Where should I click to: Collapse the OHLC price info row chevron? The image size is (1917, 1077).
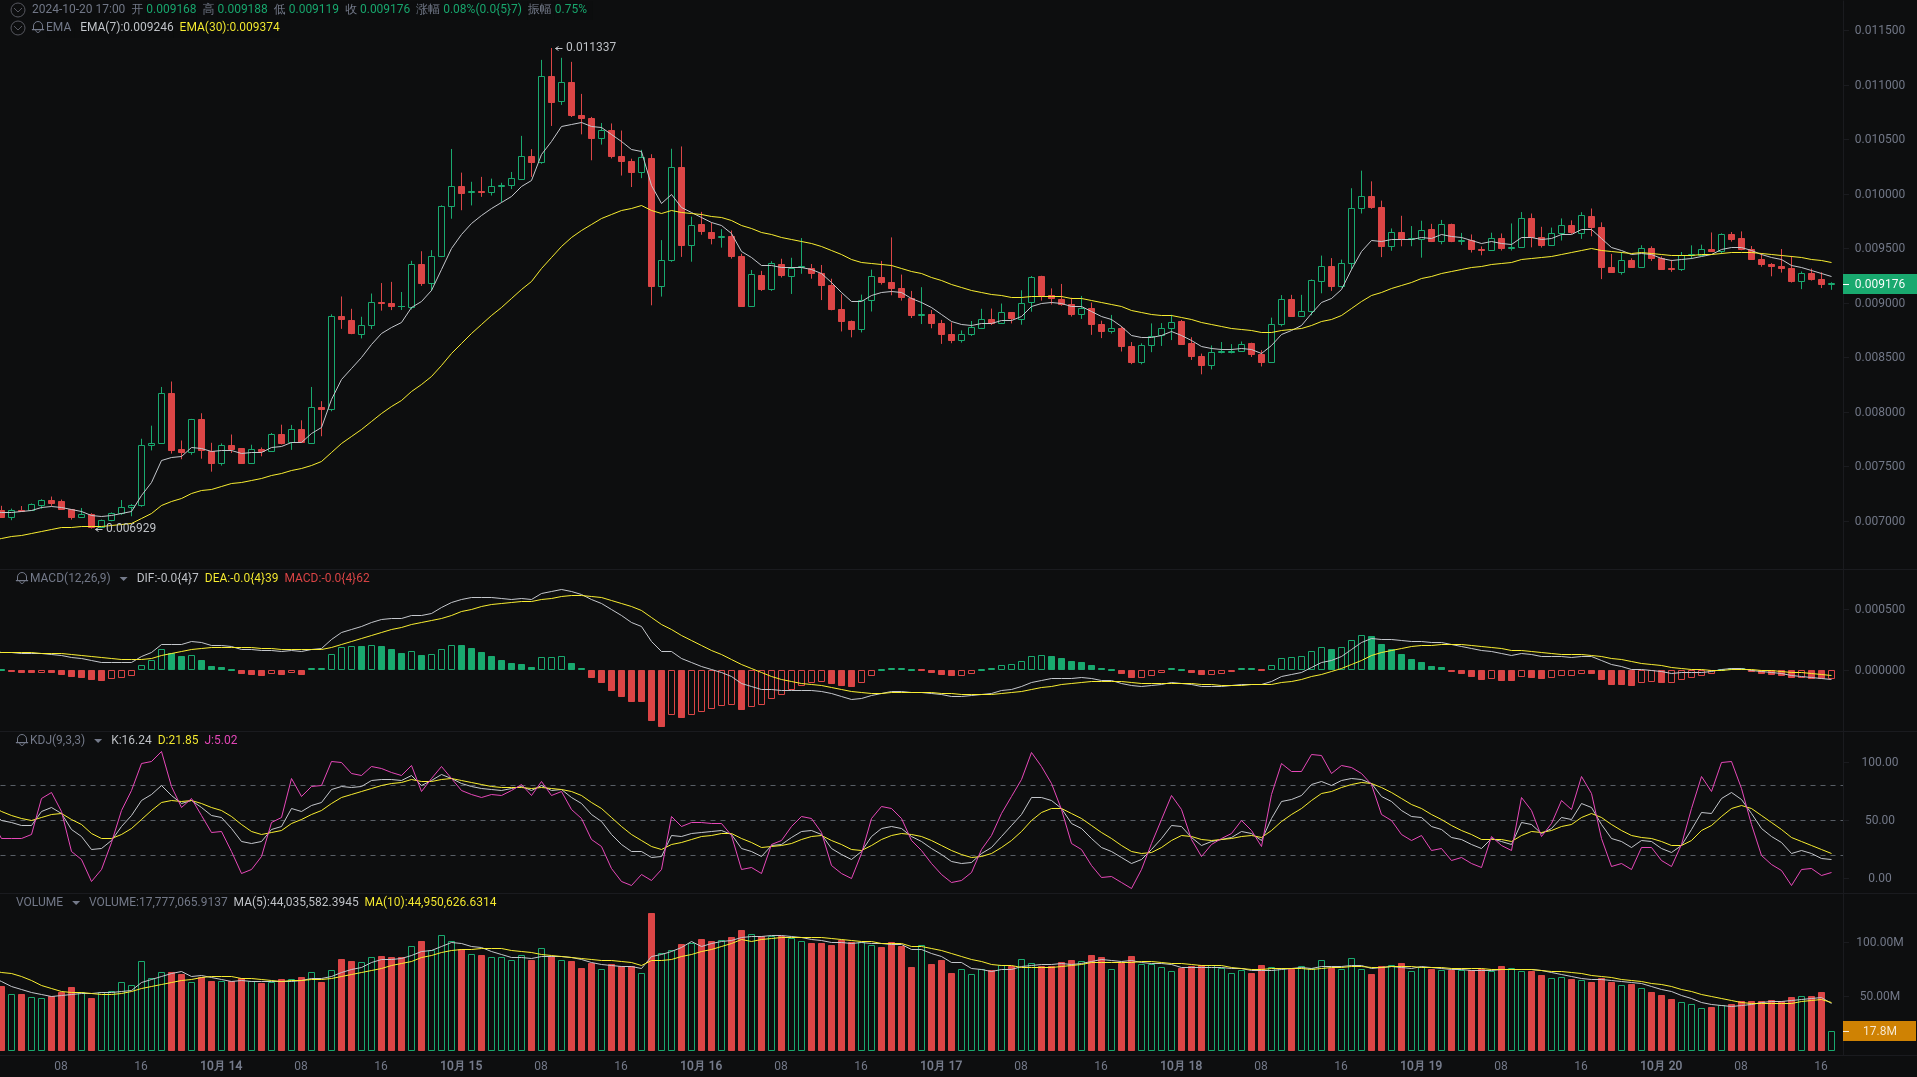point(16,9)
